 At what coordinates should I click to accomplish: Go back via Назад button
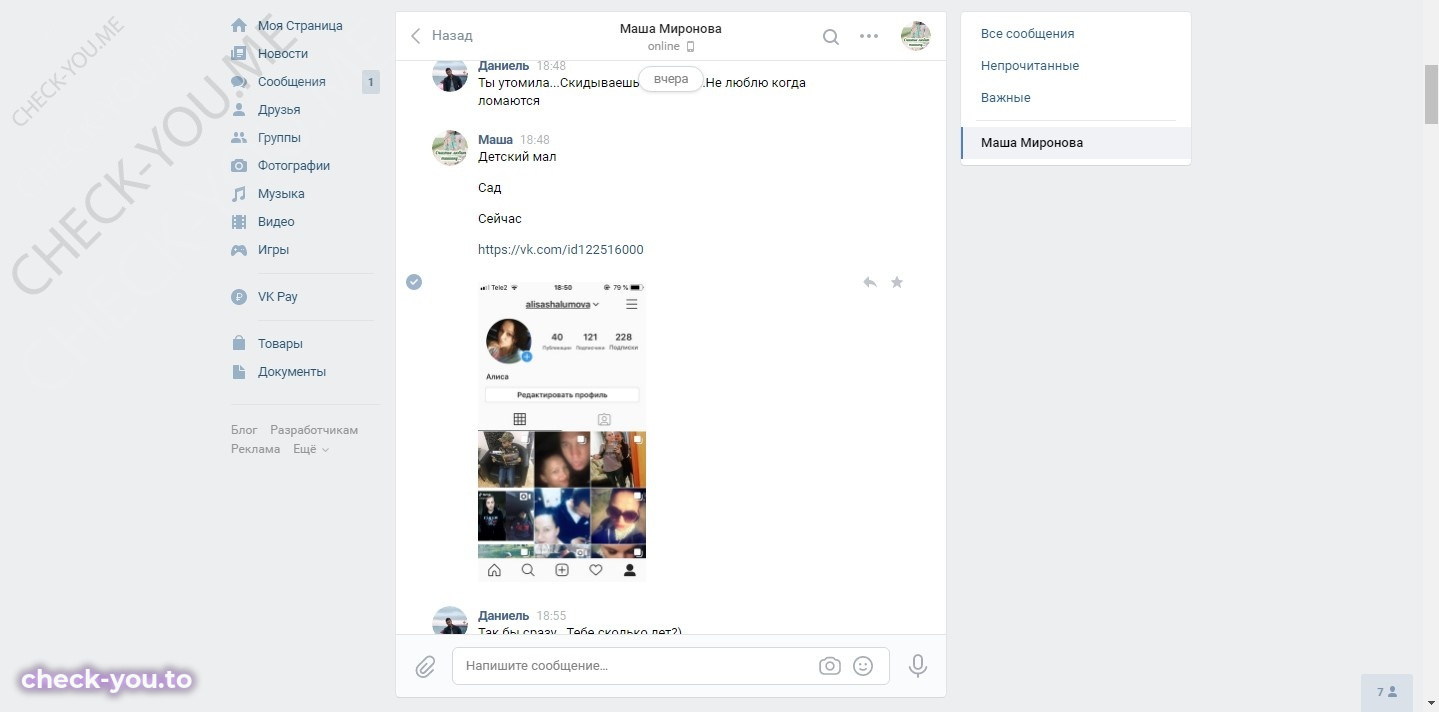coord(441,35)
